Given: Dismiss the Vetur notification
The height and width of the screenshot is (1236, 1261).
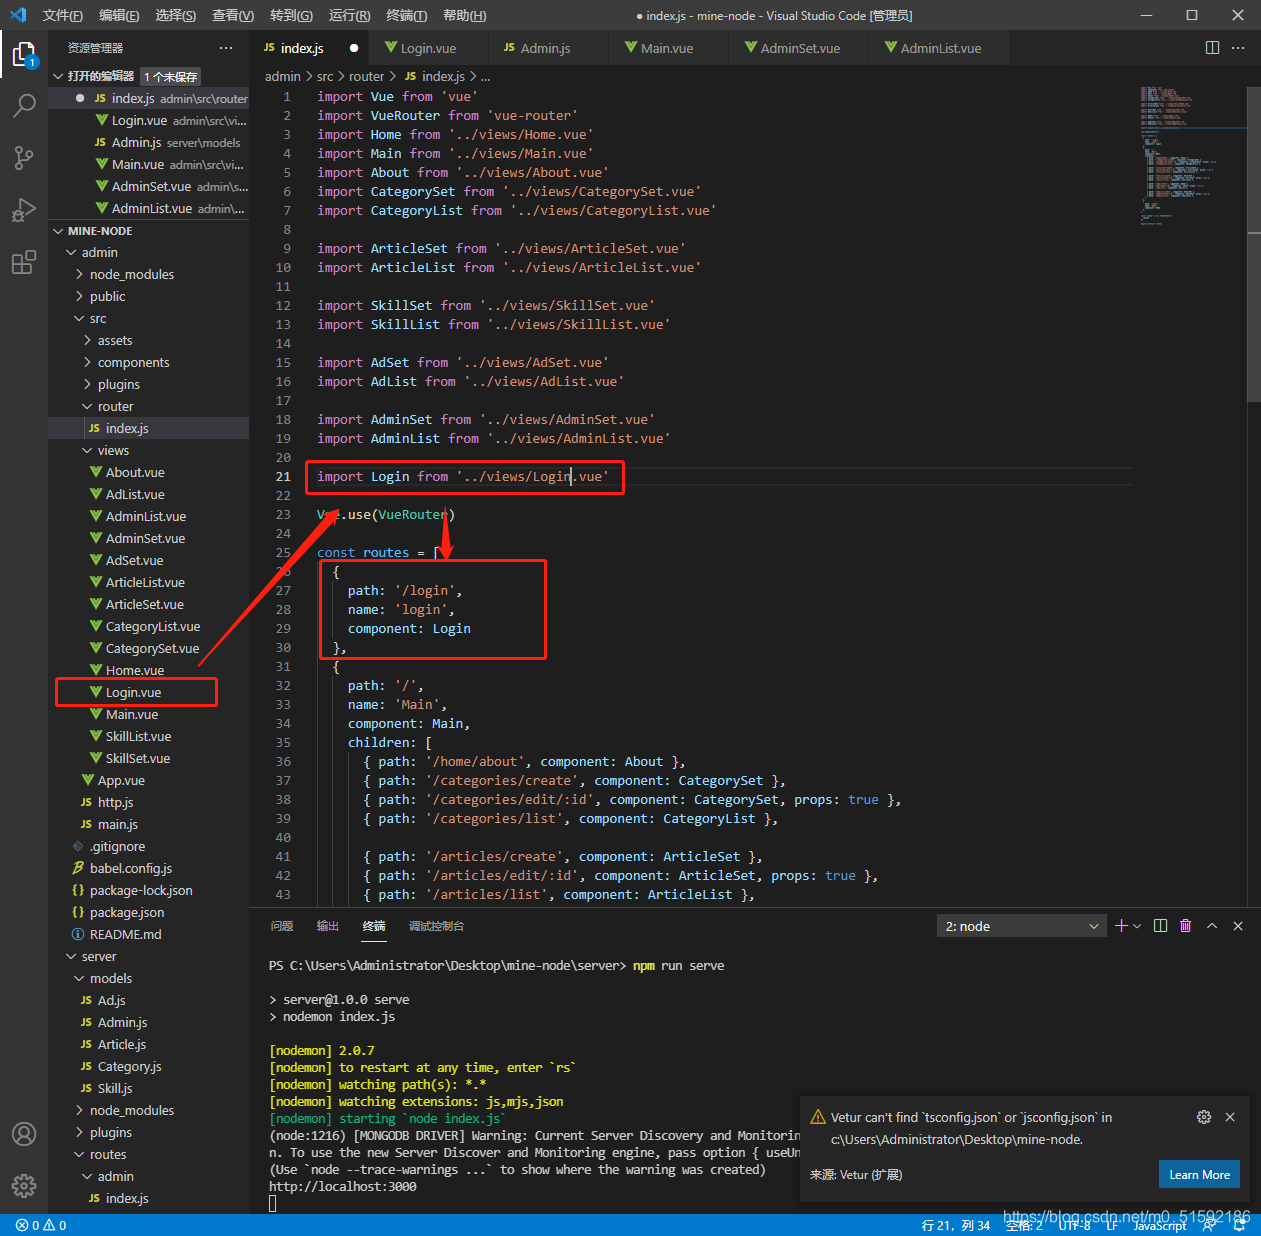Looking at the screenshot, I should pyautogui.click(x=1230, y=1117).
